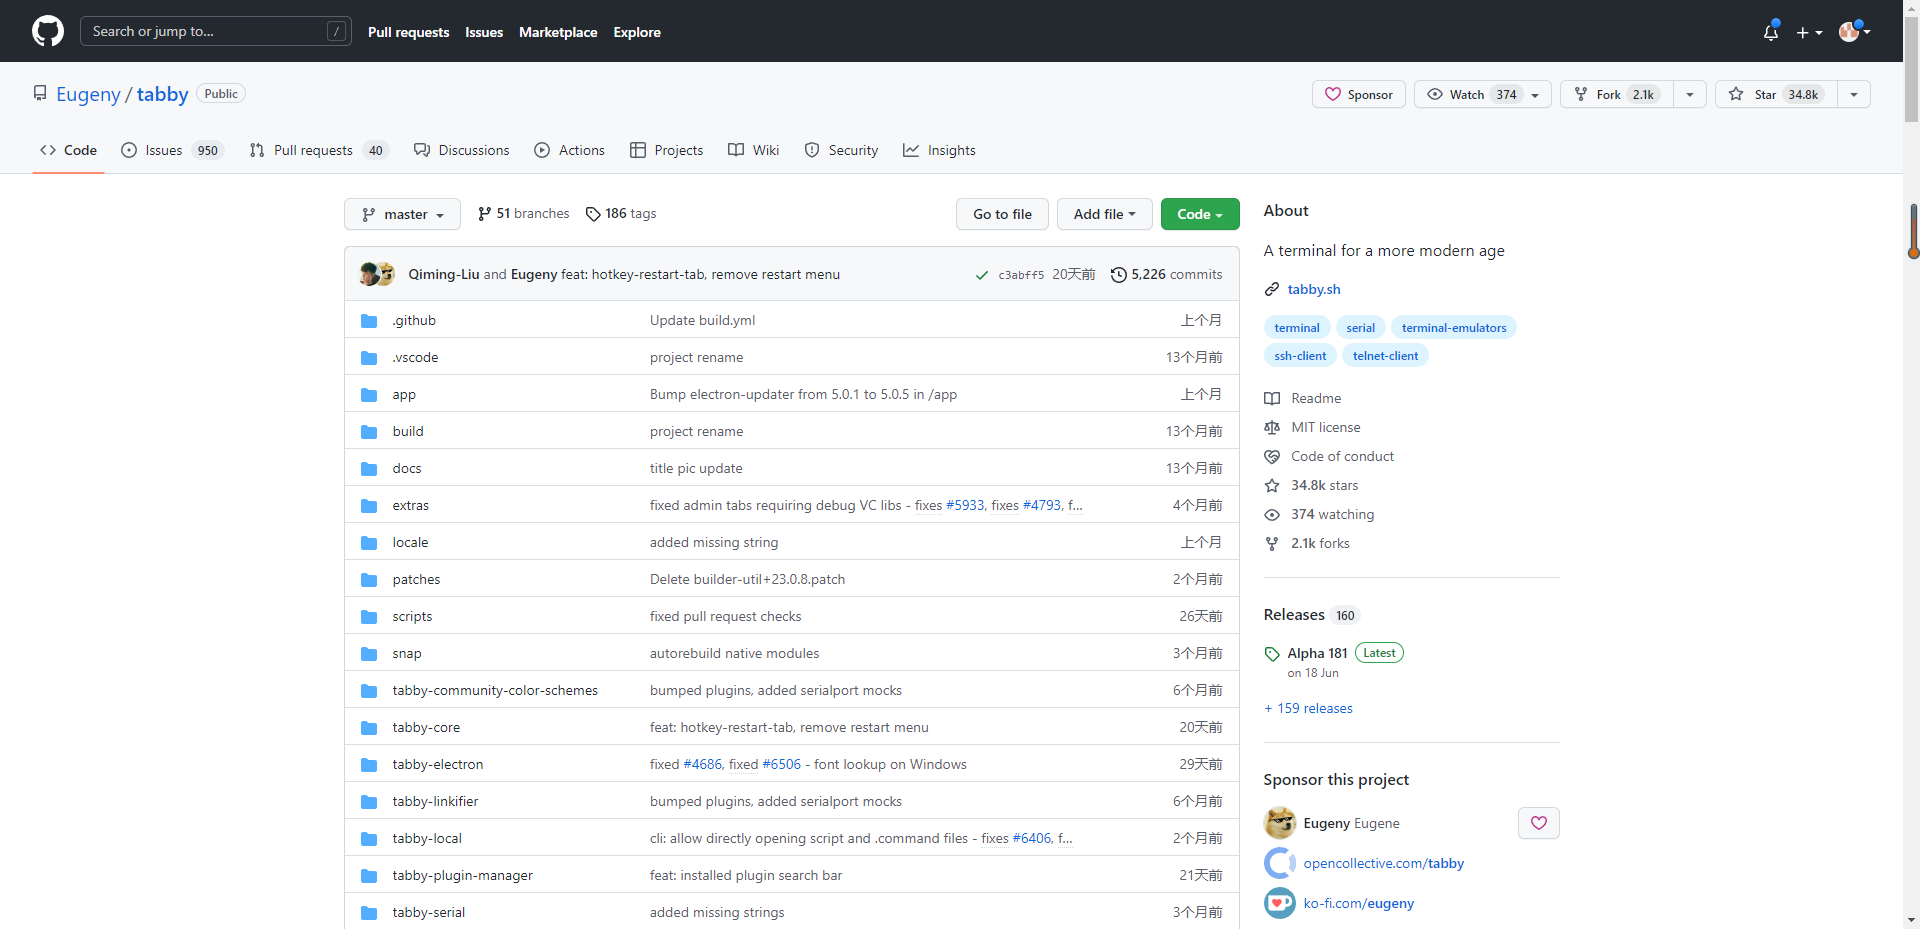Switch to the Insights tab
This screenshot has width=1920, height=929.
(x=939, y=150)
